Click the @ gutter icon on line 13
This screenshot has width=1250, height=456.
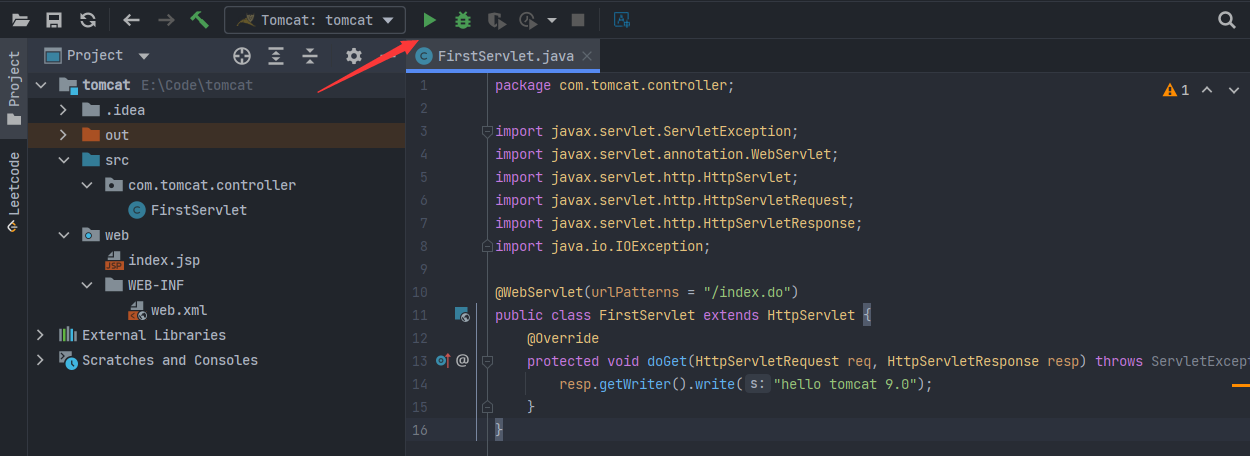(x=463, y=361)
